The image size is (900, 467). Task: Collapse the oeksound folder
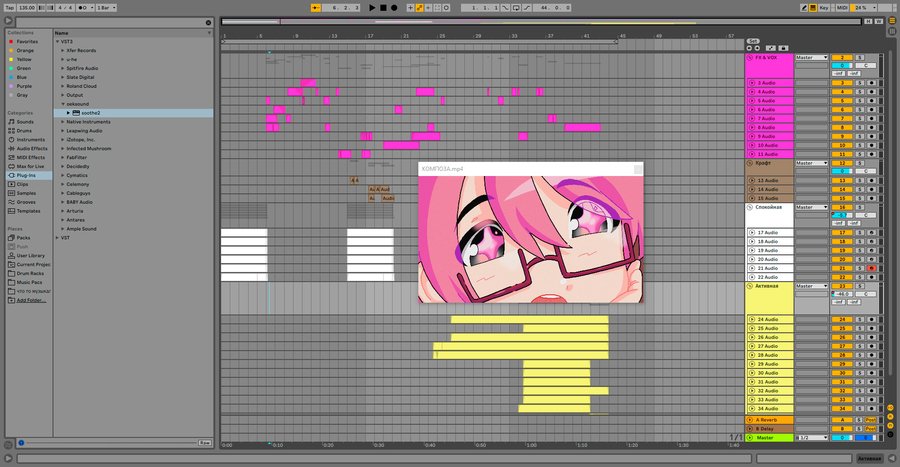[x=63, y=104]
